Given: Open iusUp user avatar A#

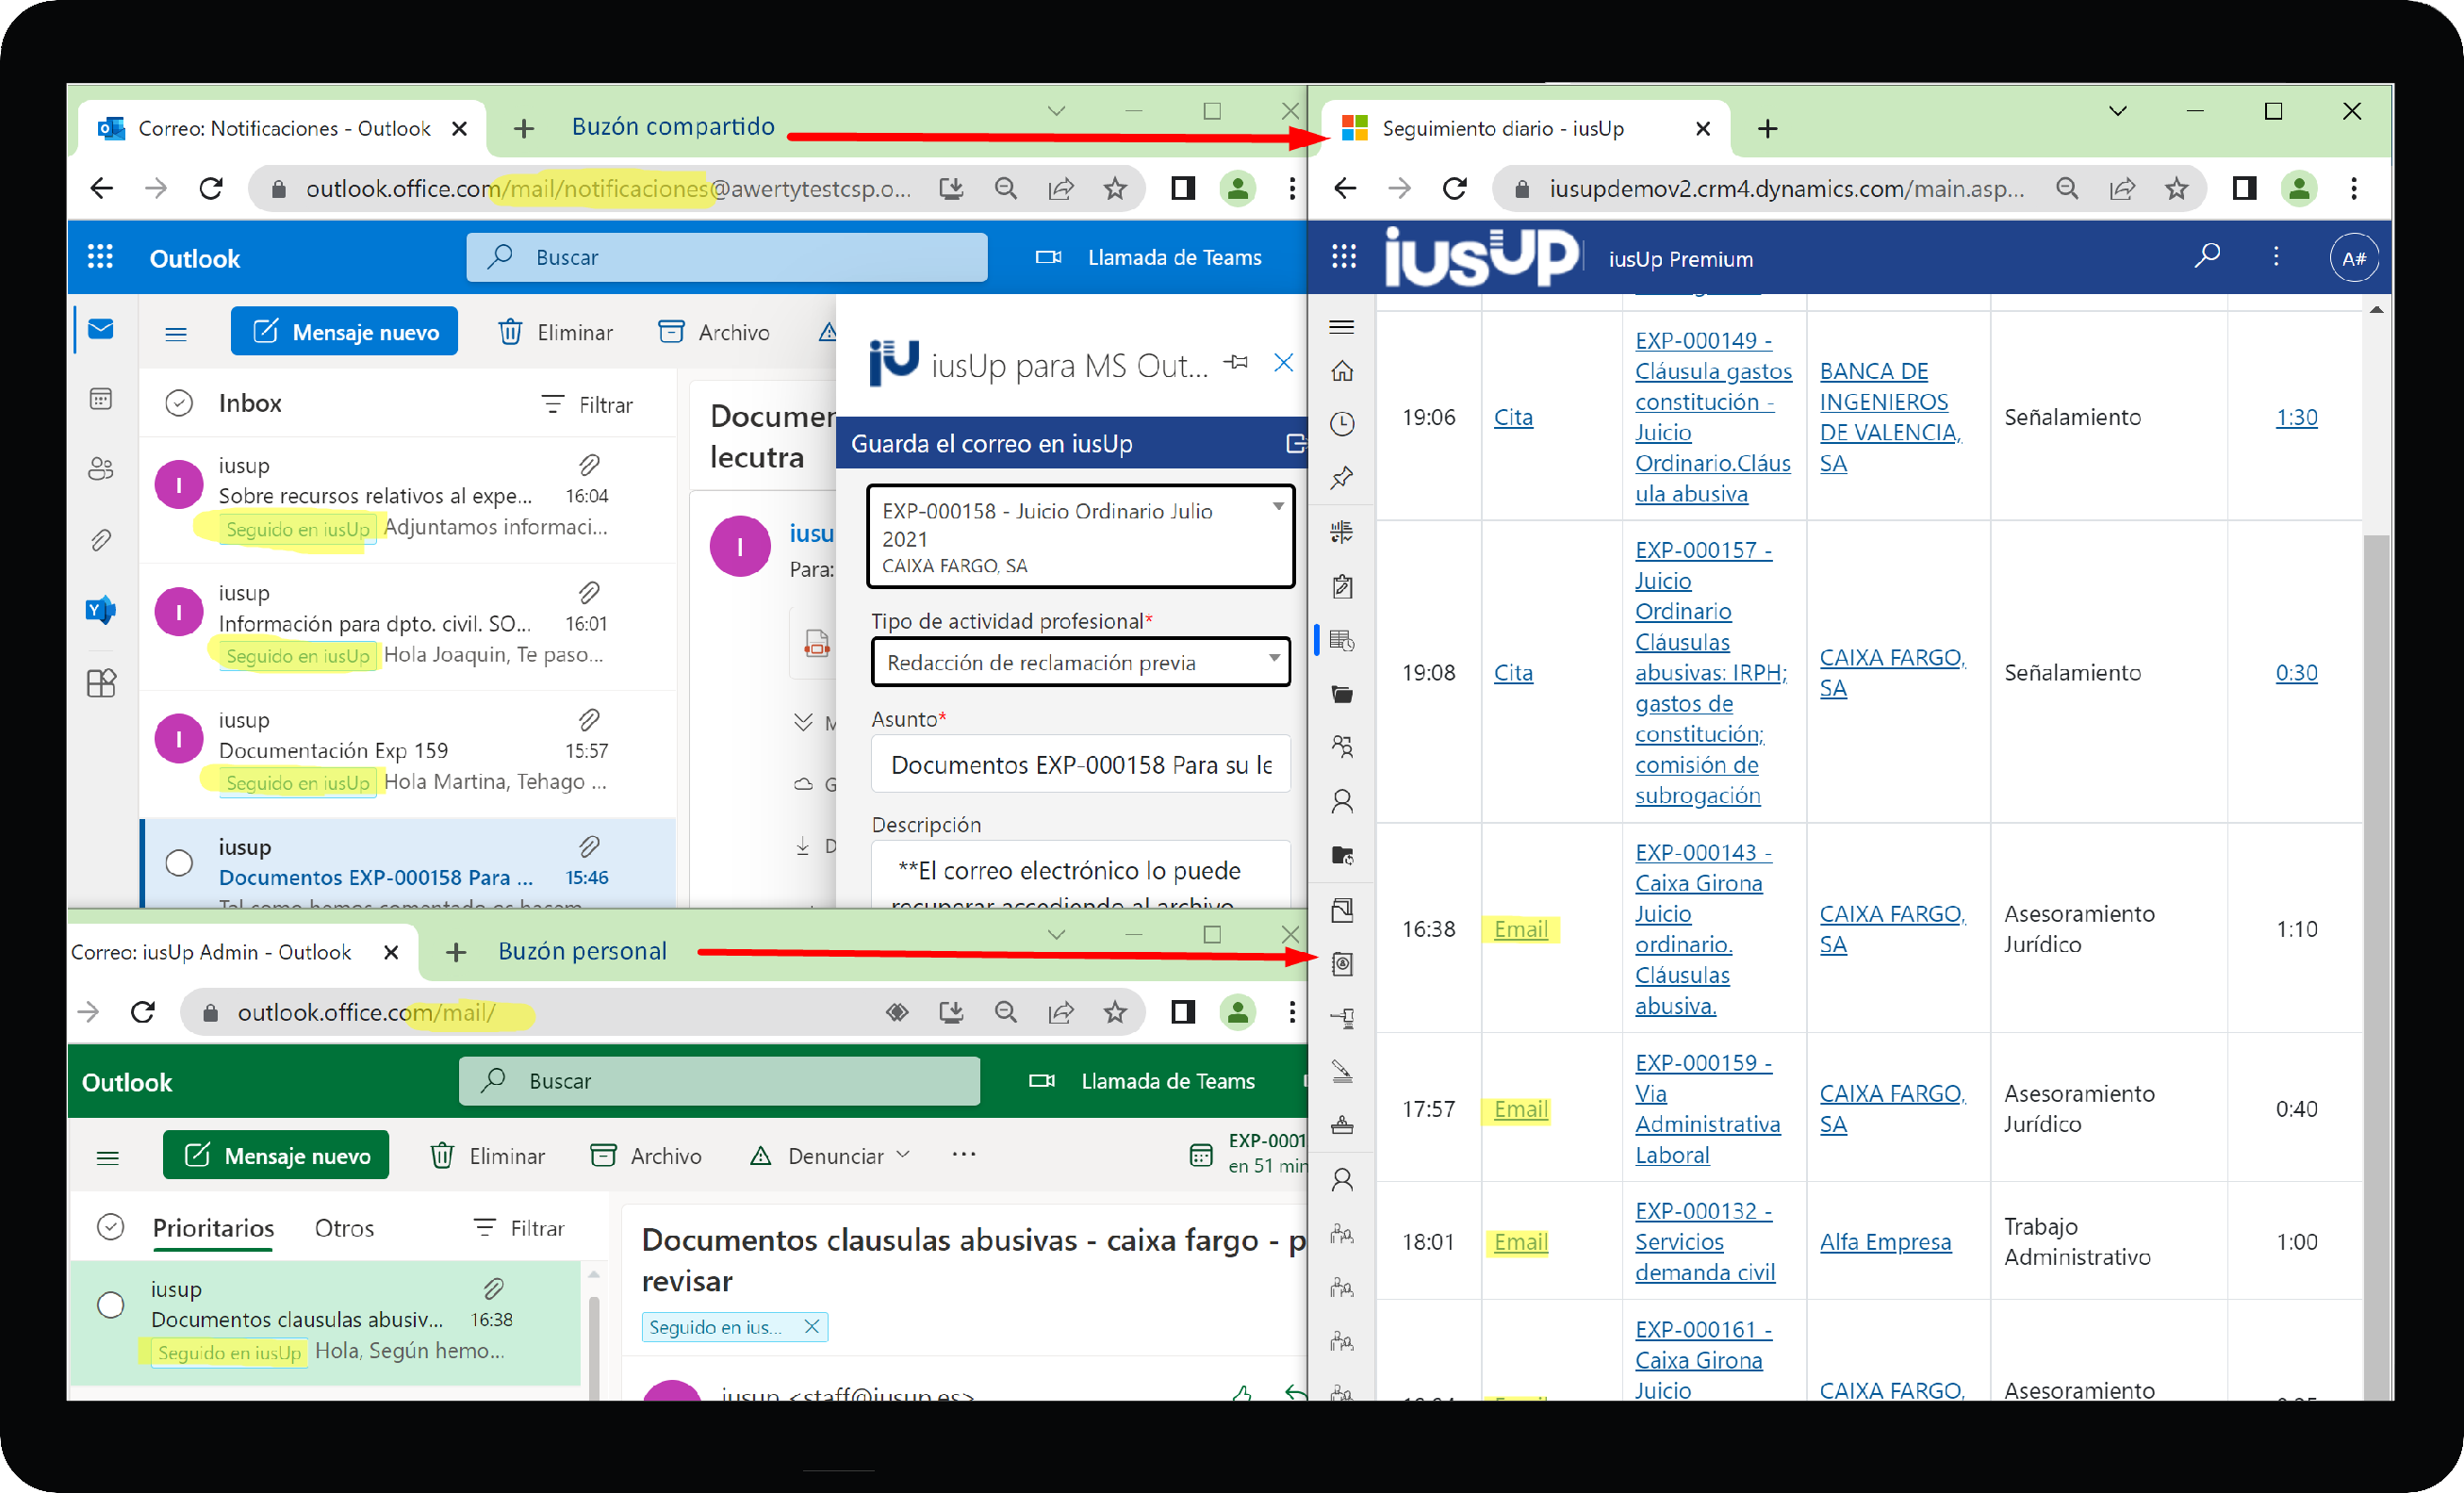Looking at the screenshot, I should (x=2353, y=257).
